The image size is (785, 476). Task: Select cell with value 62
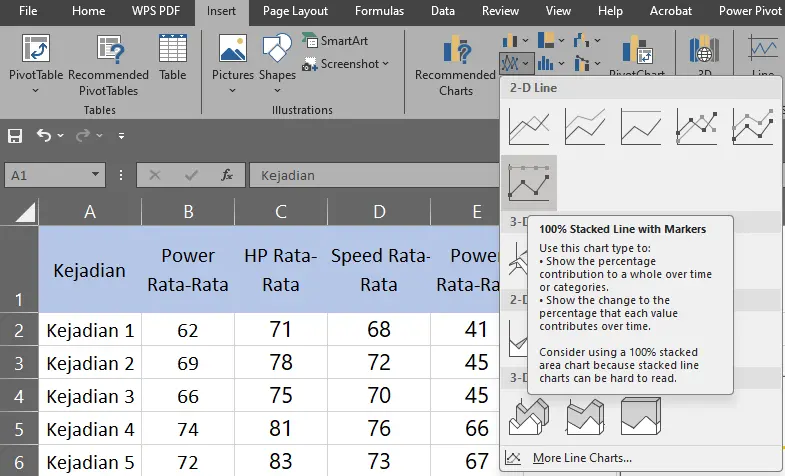188,330
